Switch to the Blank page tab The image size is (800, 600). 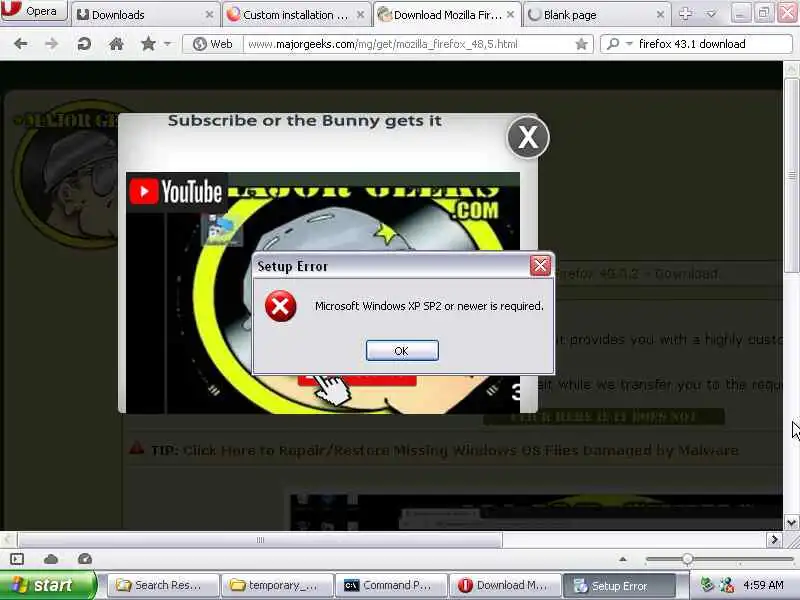[596, 15]
